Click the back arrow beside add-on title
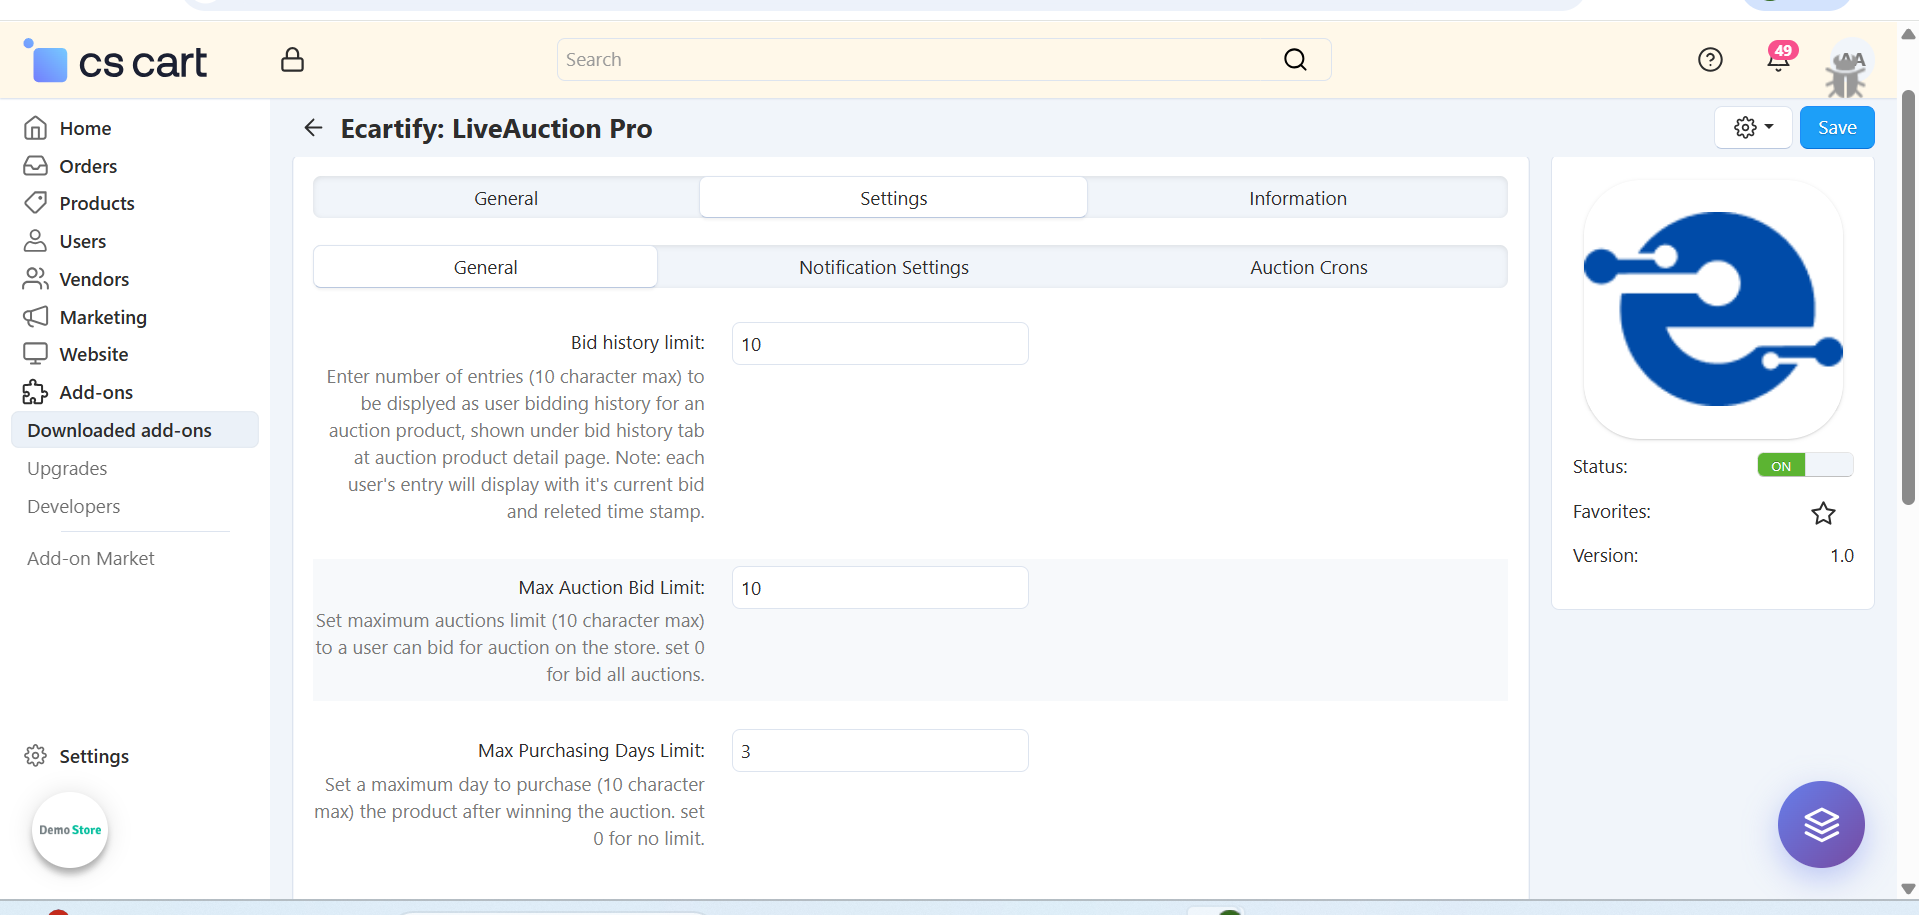1919x915 pixels. 313,128
